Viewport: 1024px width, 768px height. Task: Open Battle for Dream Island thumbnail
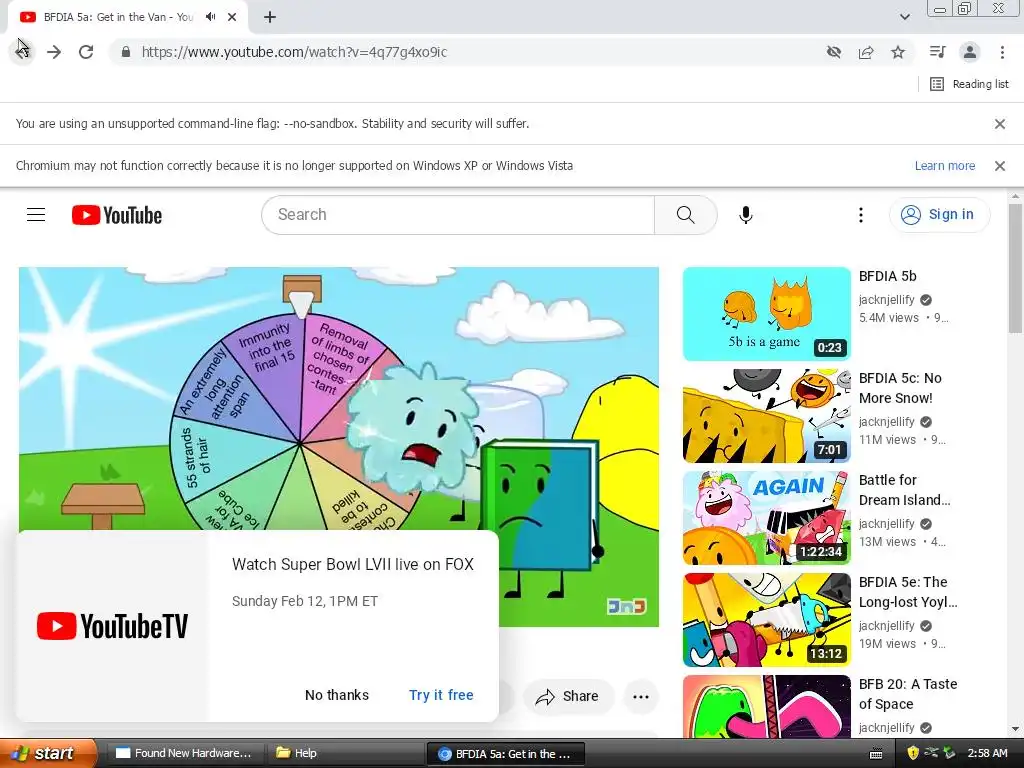tap(767, 517)
